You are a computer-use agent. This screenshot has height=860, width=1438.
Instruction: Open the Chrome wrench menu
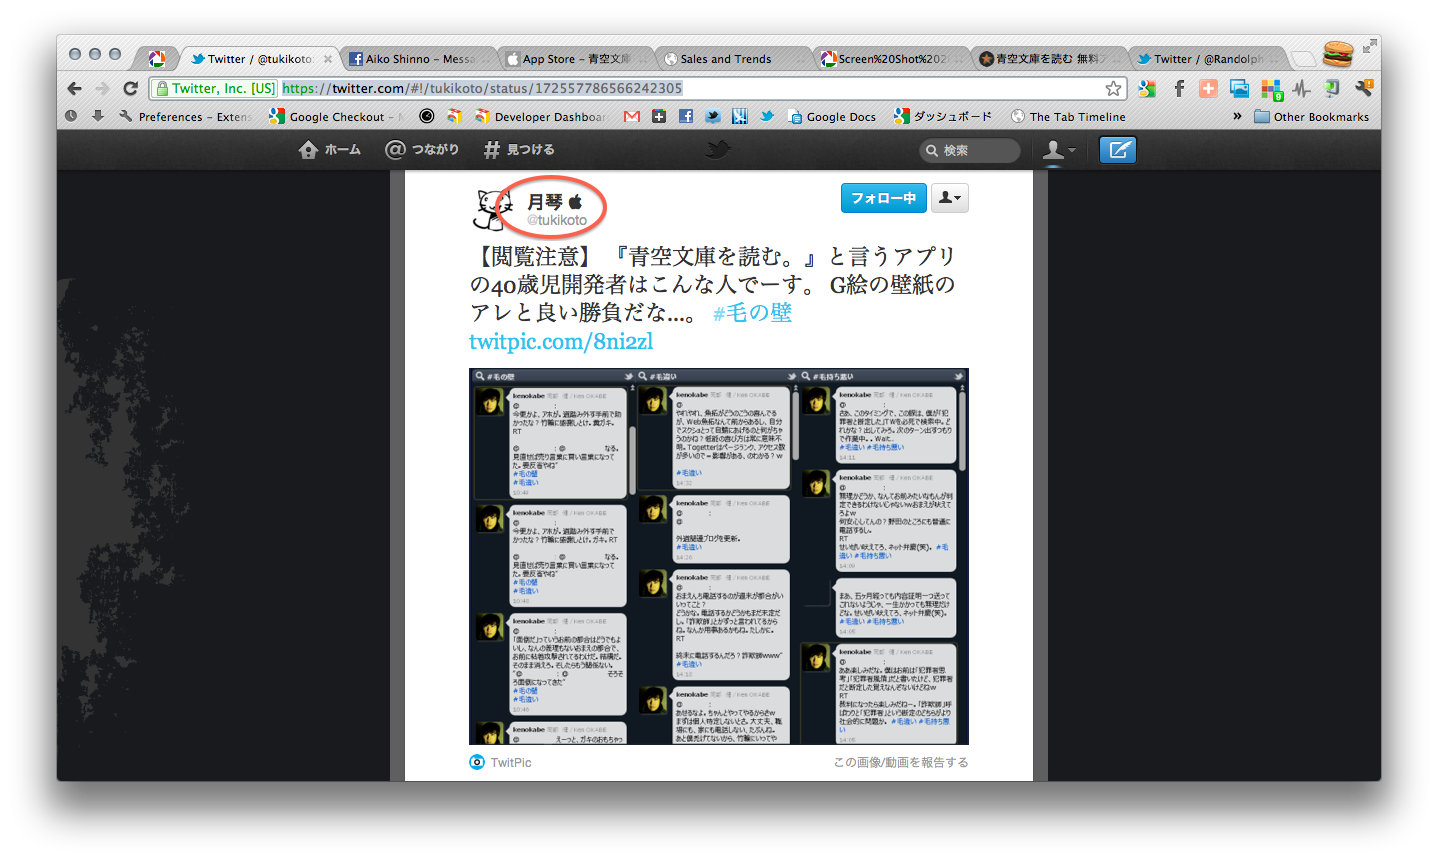click(x=1364, y=88)
